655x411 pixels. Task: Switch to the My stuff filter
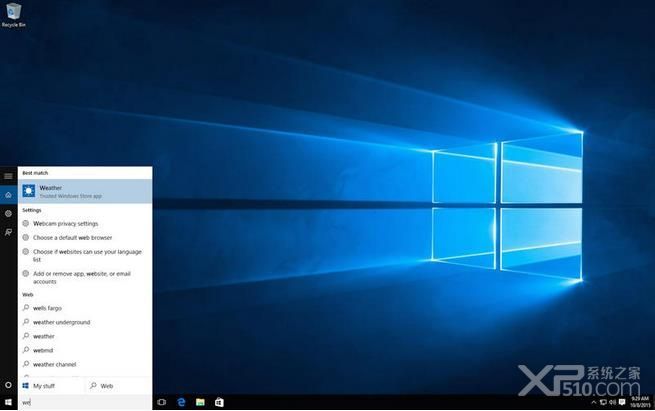pyautogui.click(x=51, y=386)
